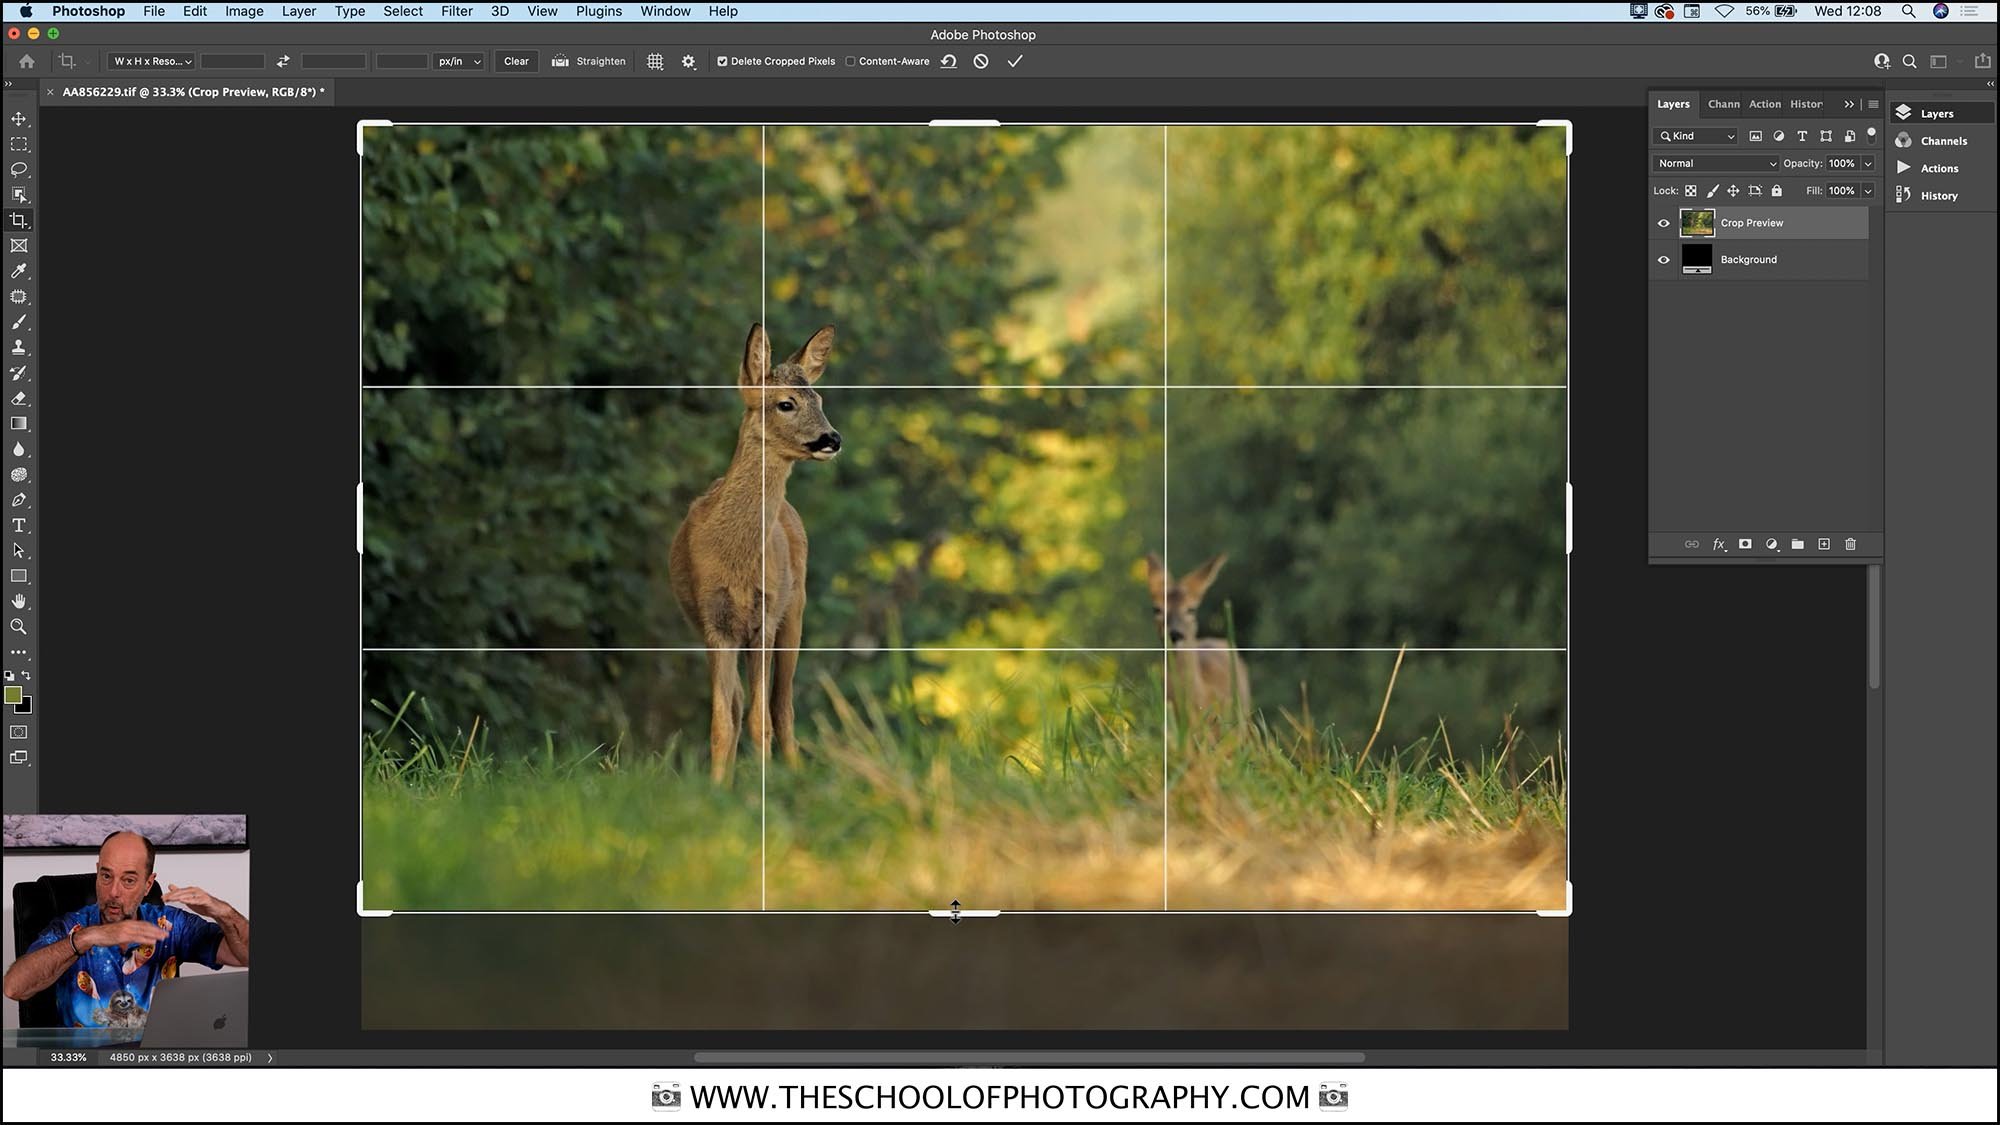Select the Zoom tool
The image size is (2000, 1125).
(x=19, y=627)
